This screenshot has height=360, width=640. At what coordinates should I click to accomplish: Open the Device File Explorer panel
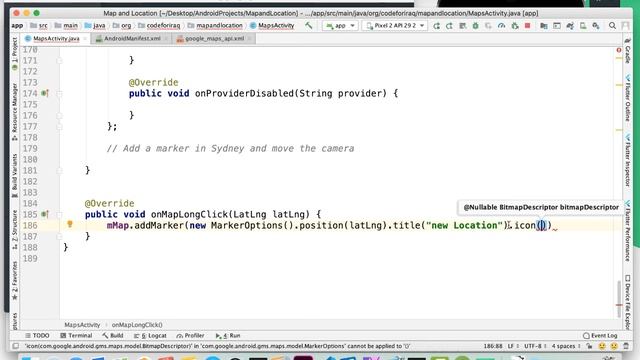pyautogui.click(x=627, y=302)
